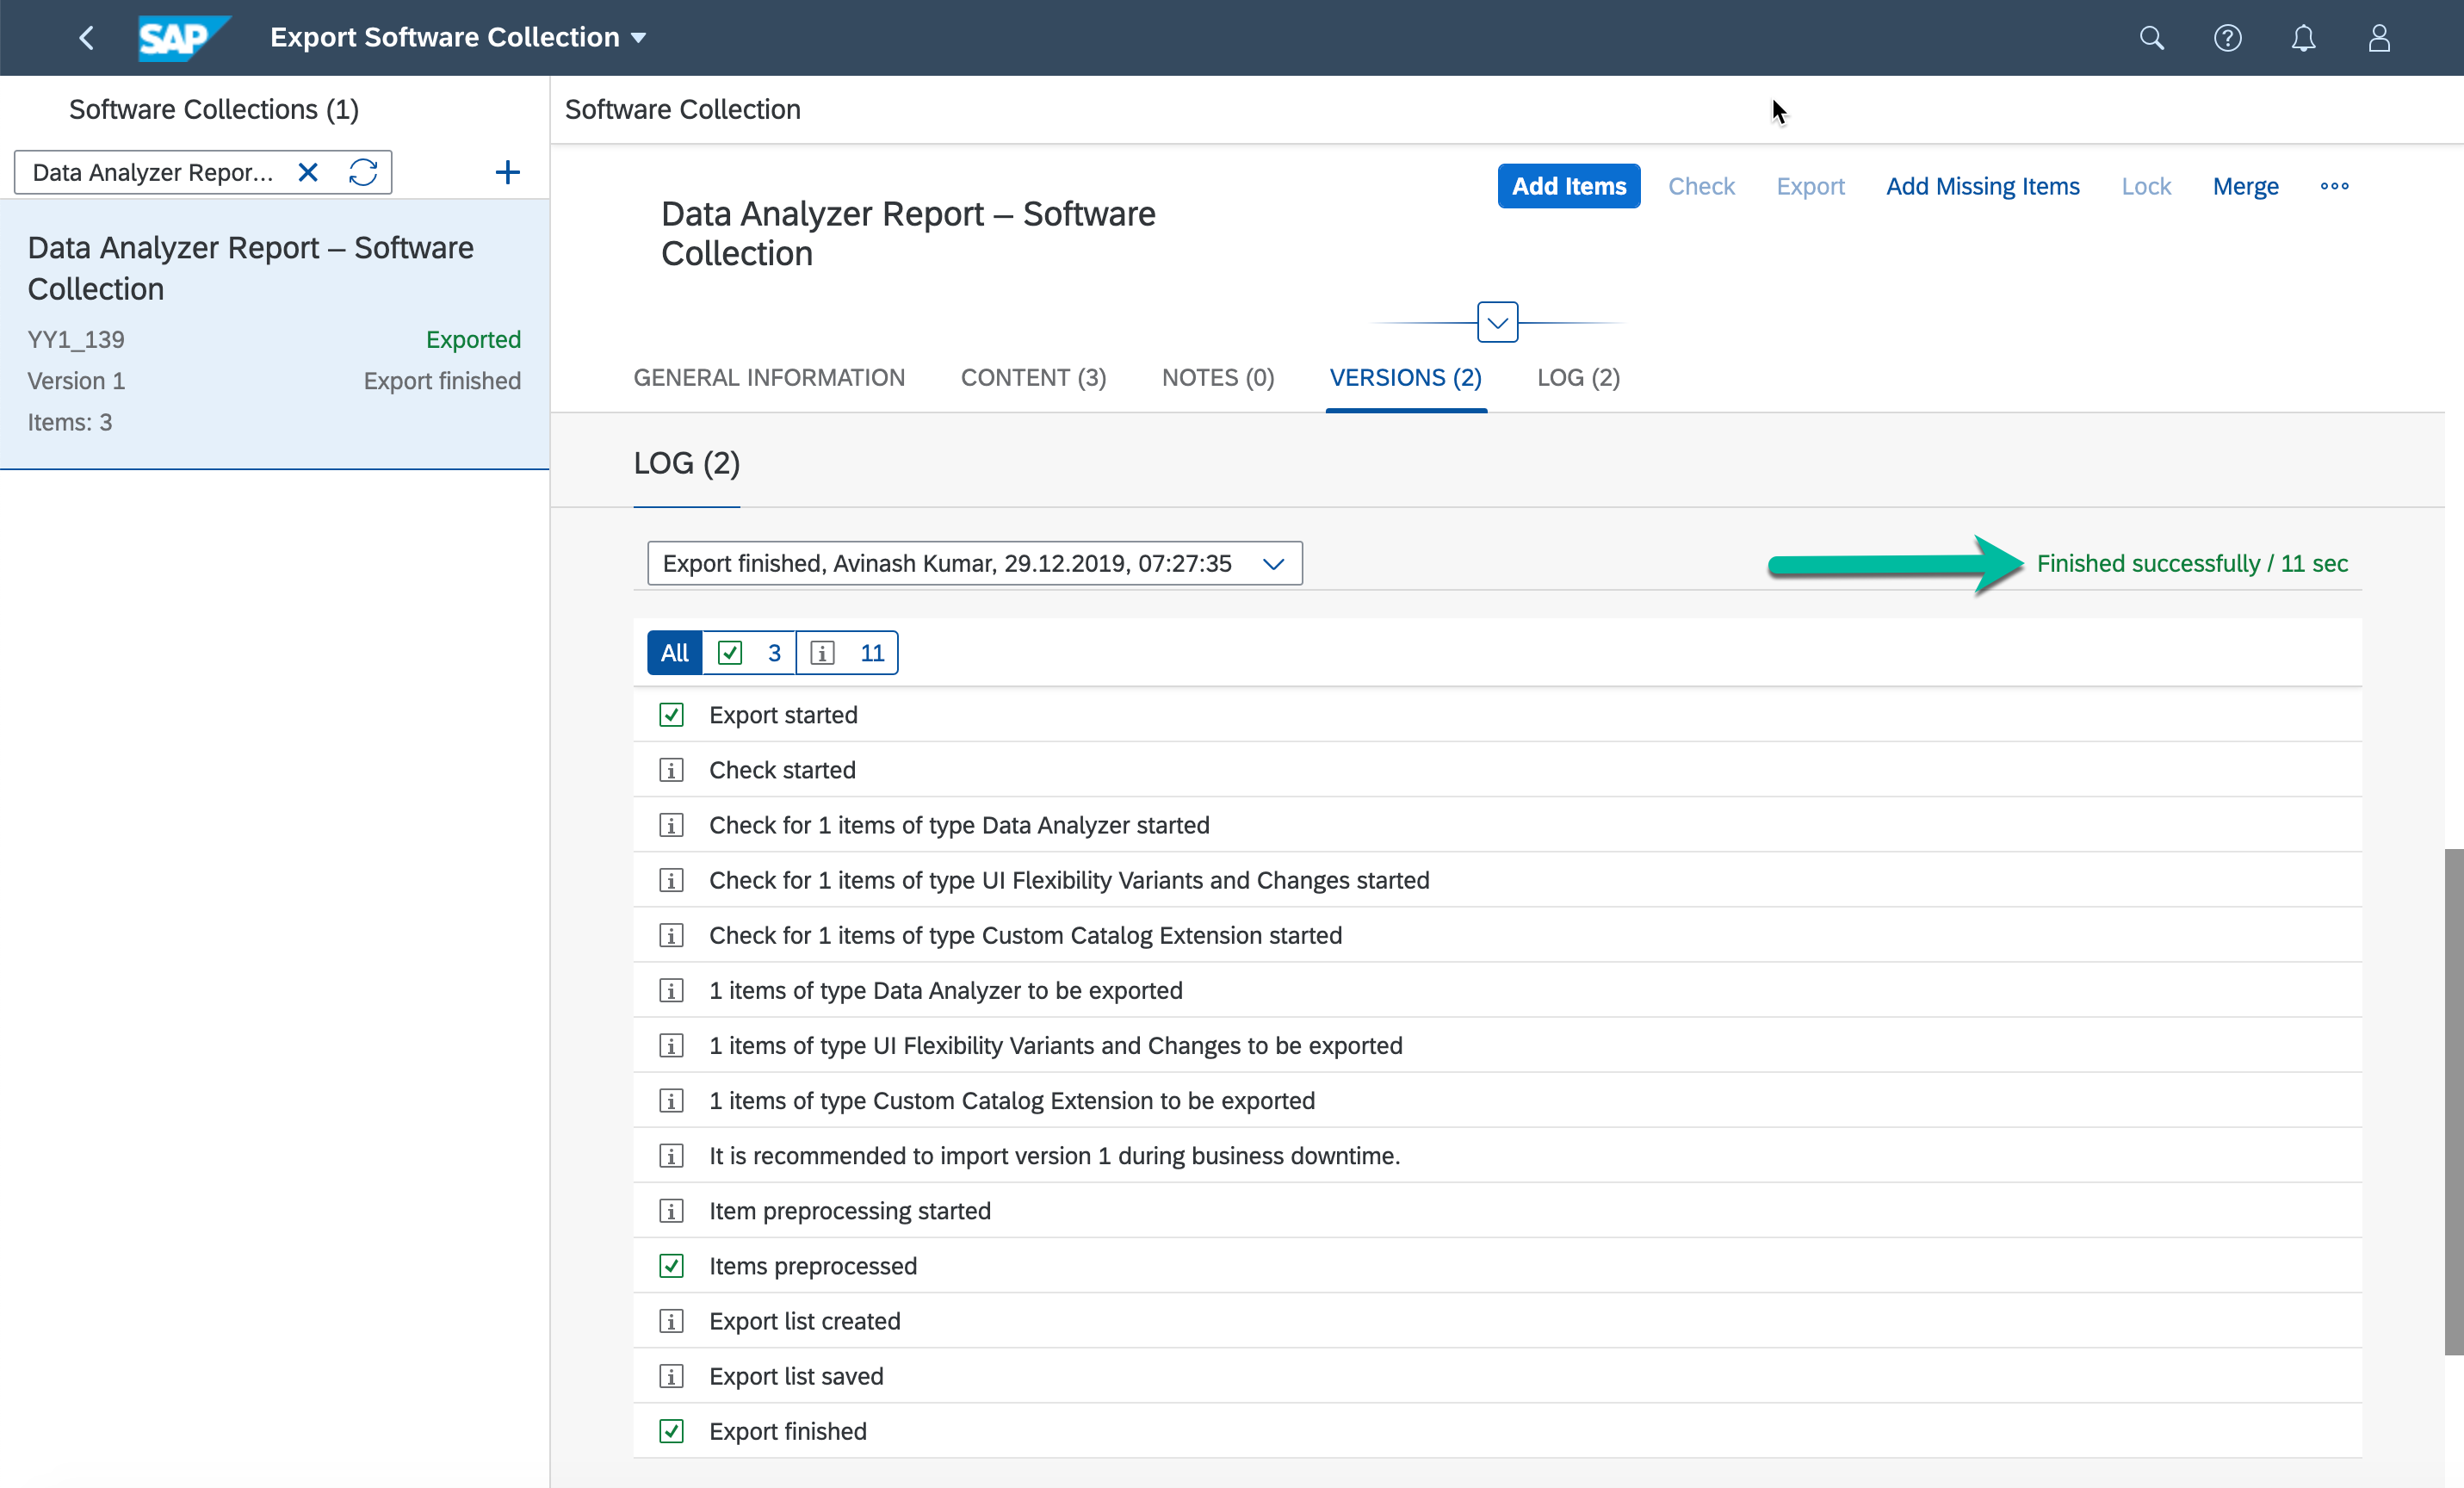The width and height of the screenshot is (2464, 1488).
Task: Click the back navigation arrow
Action: 86,38
